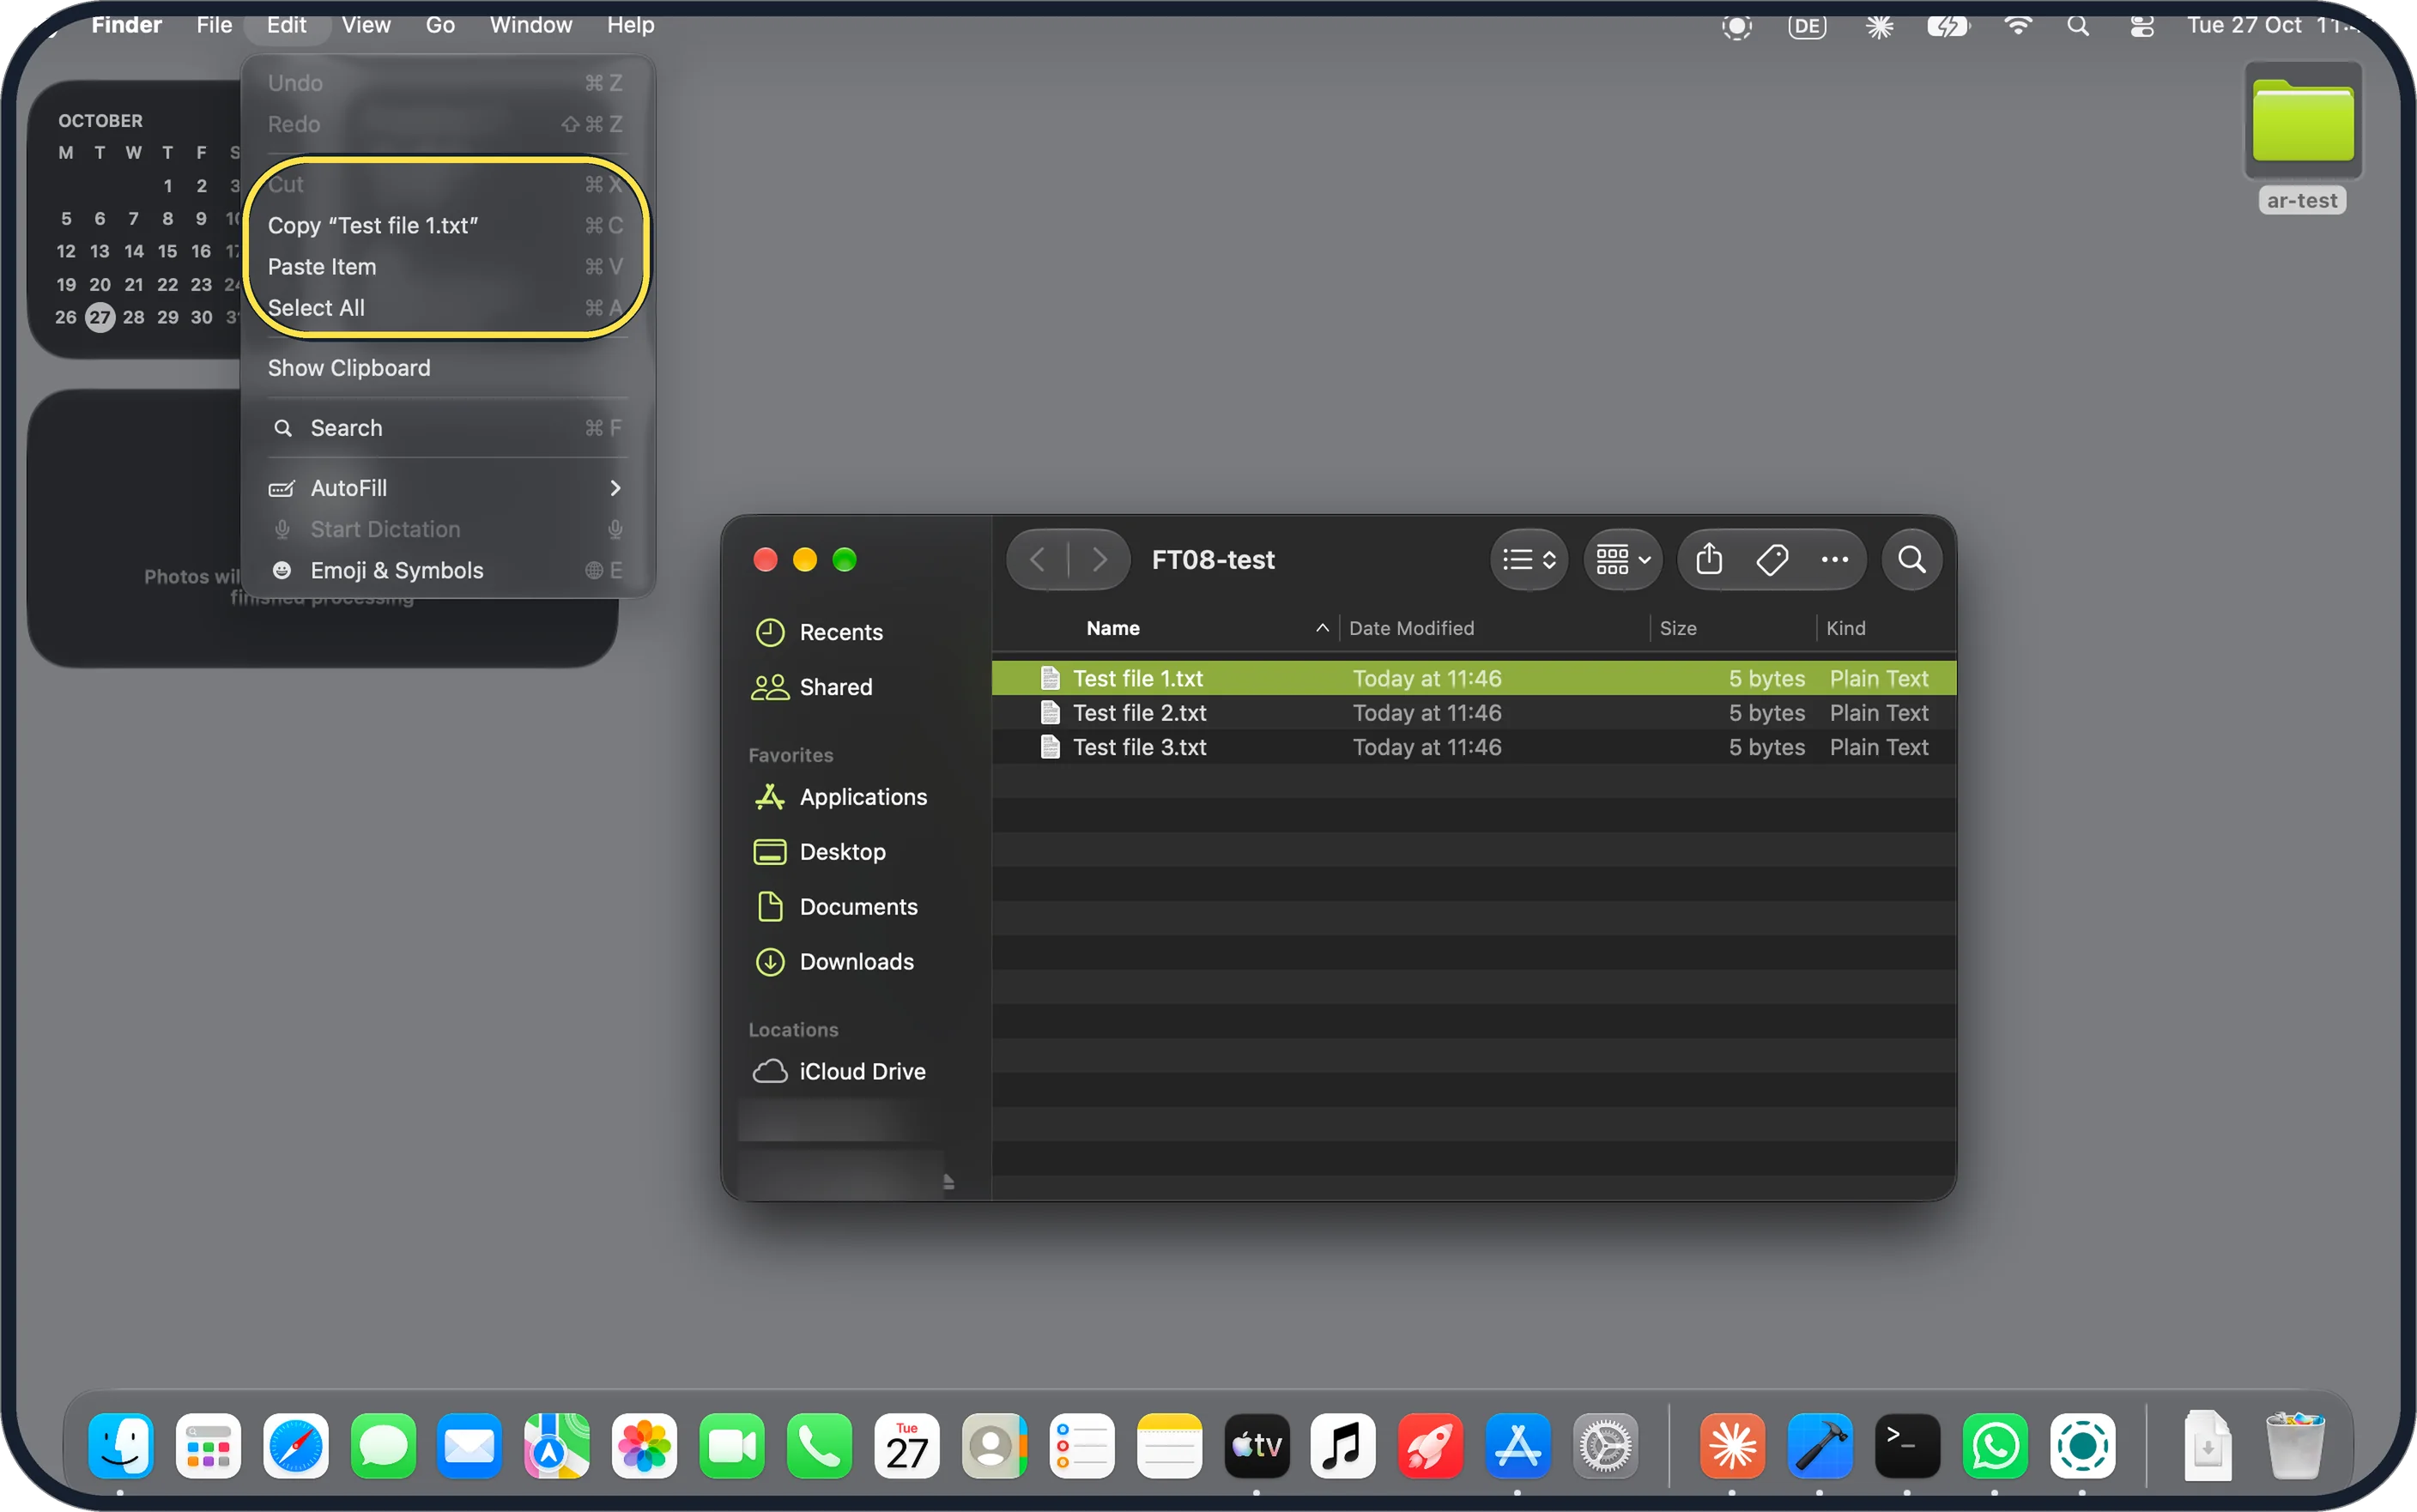This screenshot has height=1512, width=2417.
Task: Open WhatsApp in the Dock
Action: [1995, 1446]
